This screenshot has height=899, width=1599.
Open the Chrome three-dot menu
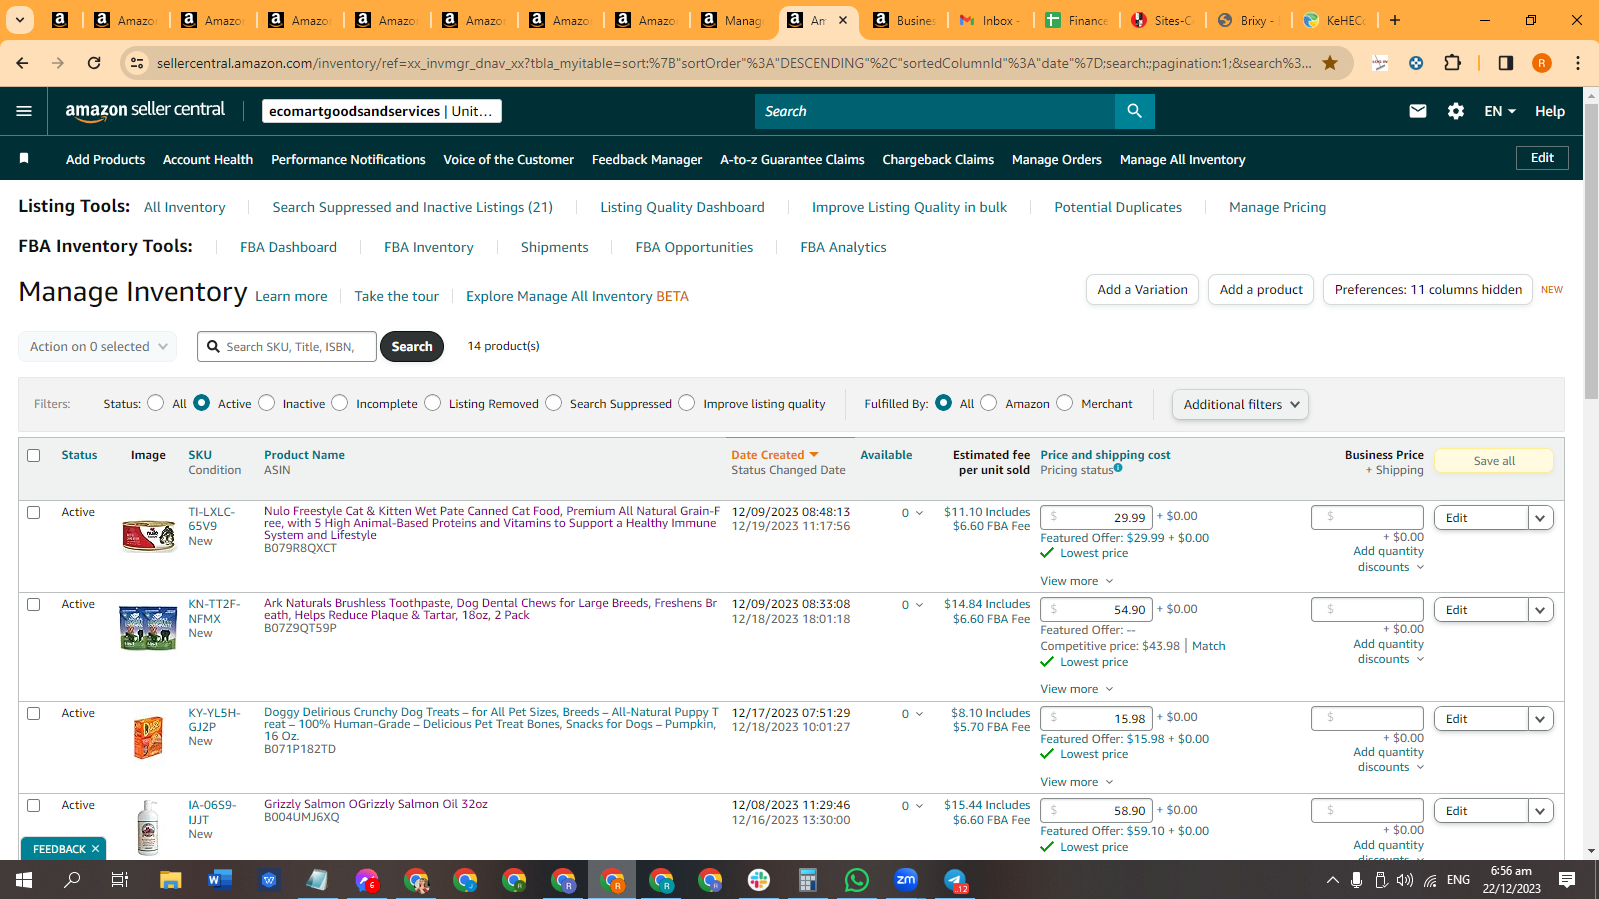pyautogui.click(x=1578, y=63)
